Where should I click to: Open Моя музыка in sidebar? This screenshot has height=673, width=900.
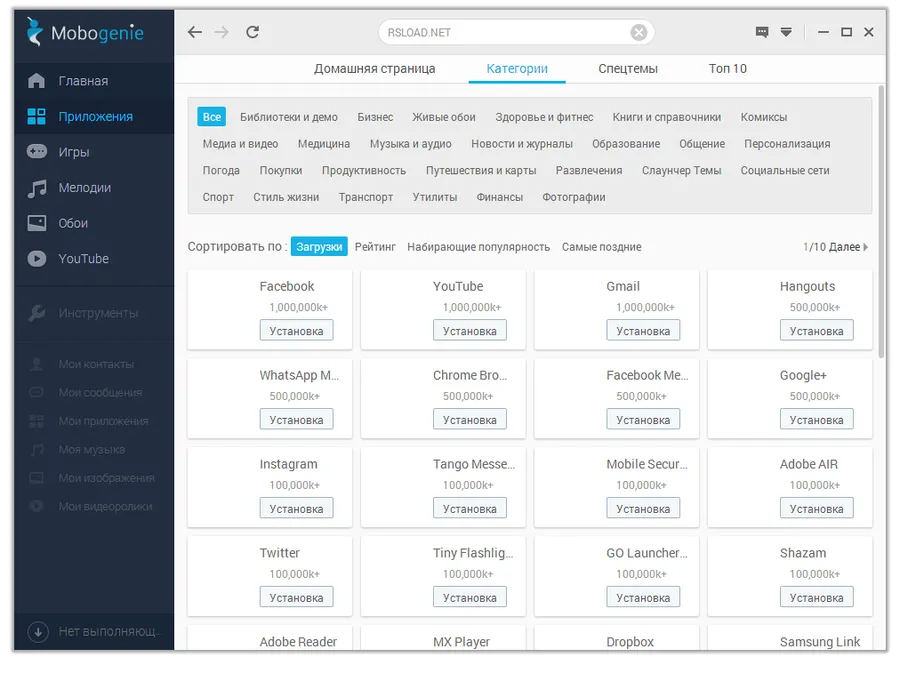click(91, 450)
